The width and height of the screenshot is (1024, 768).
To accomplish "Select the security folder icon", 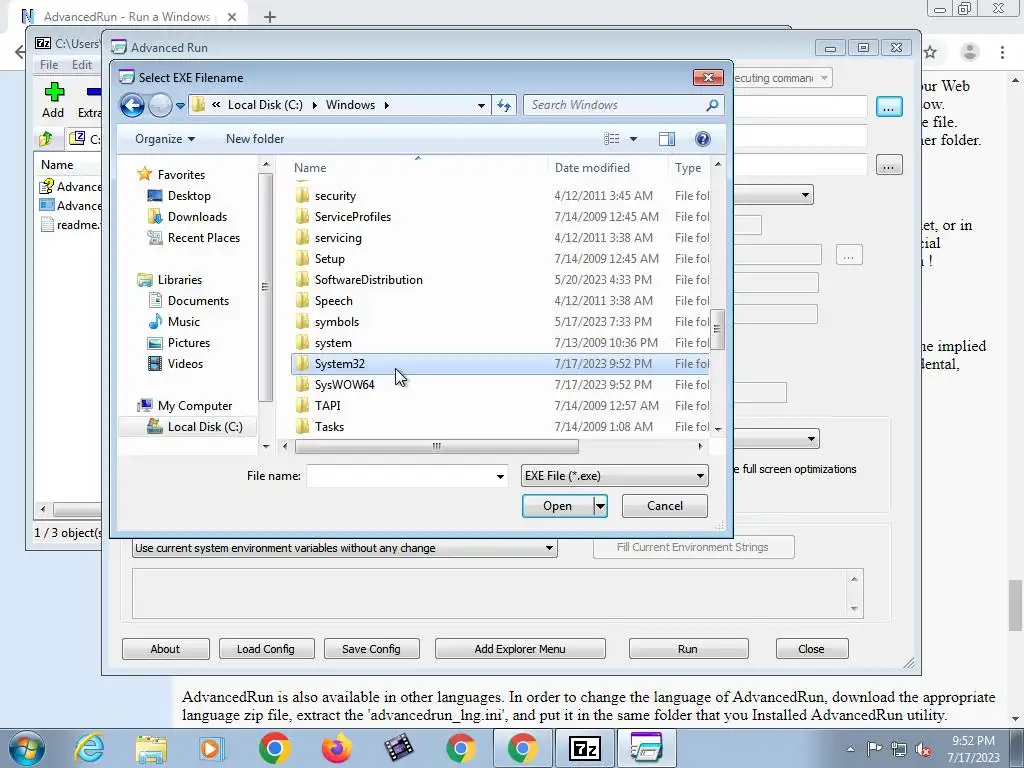I will point(302,195).
